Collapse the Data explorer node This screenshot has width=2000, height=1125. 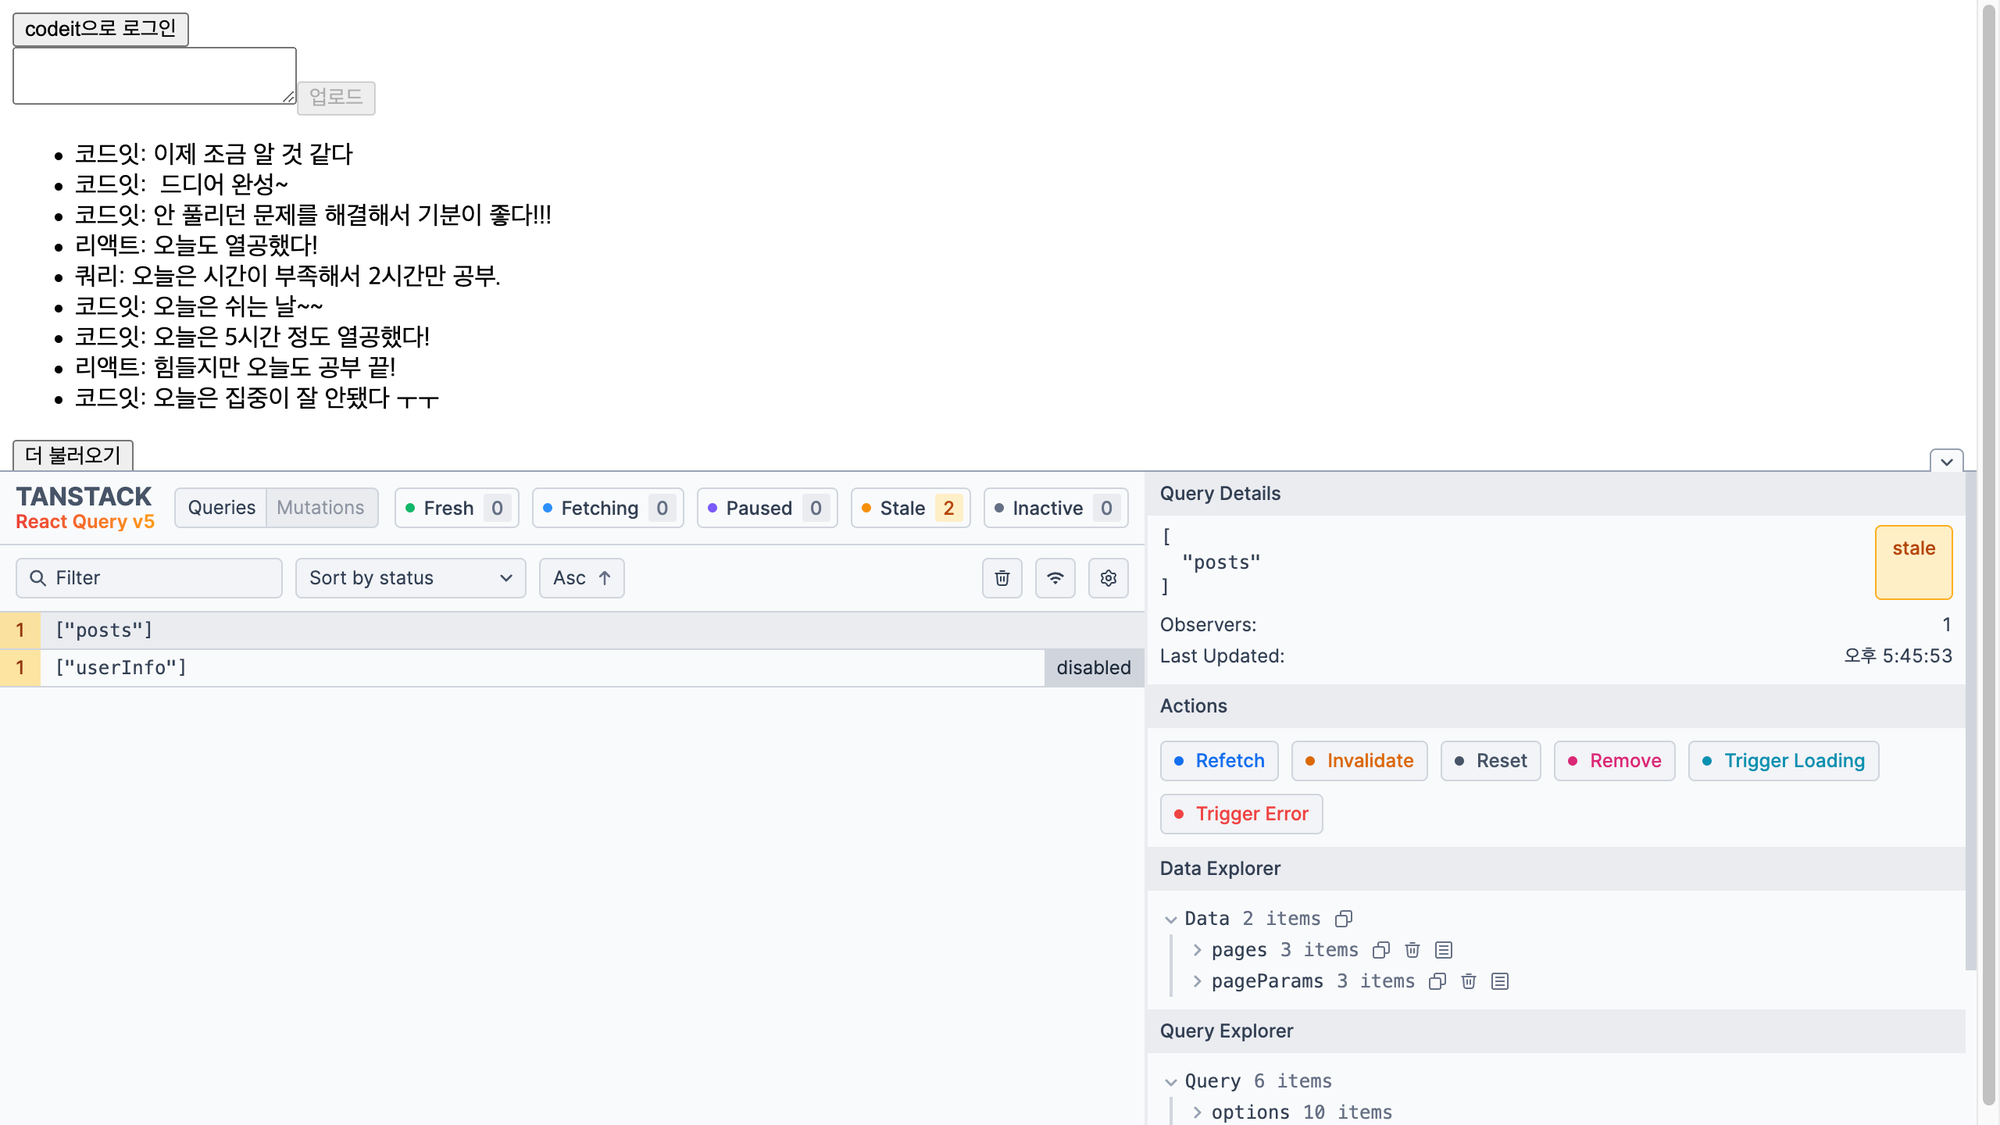1171,919
